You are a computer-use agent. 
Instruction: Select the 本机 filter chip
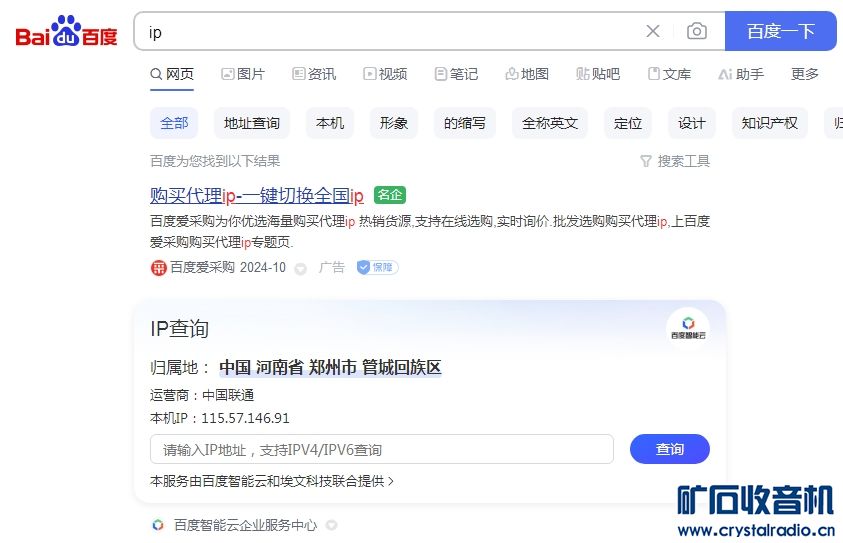pyautogui.click(x=330, y=123)
